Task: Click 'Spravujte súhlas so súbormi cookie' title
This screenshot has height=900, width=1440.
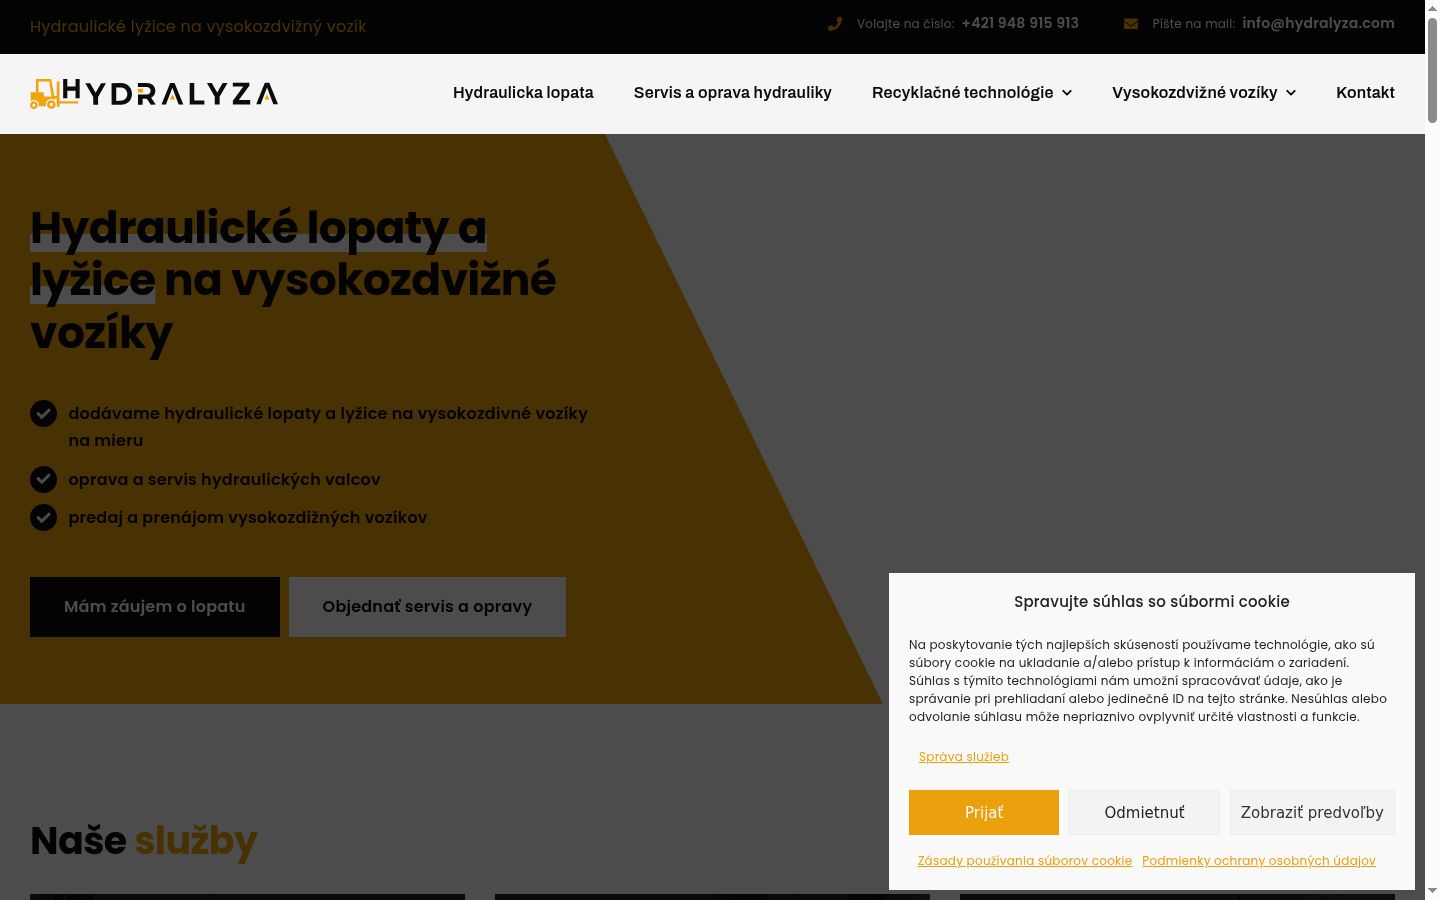Action: (x=1152, y=602)
